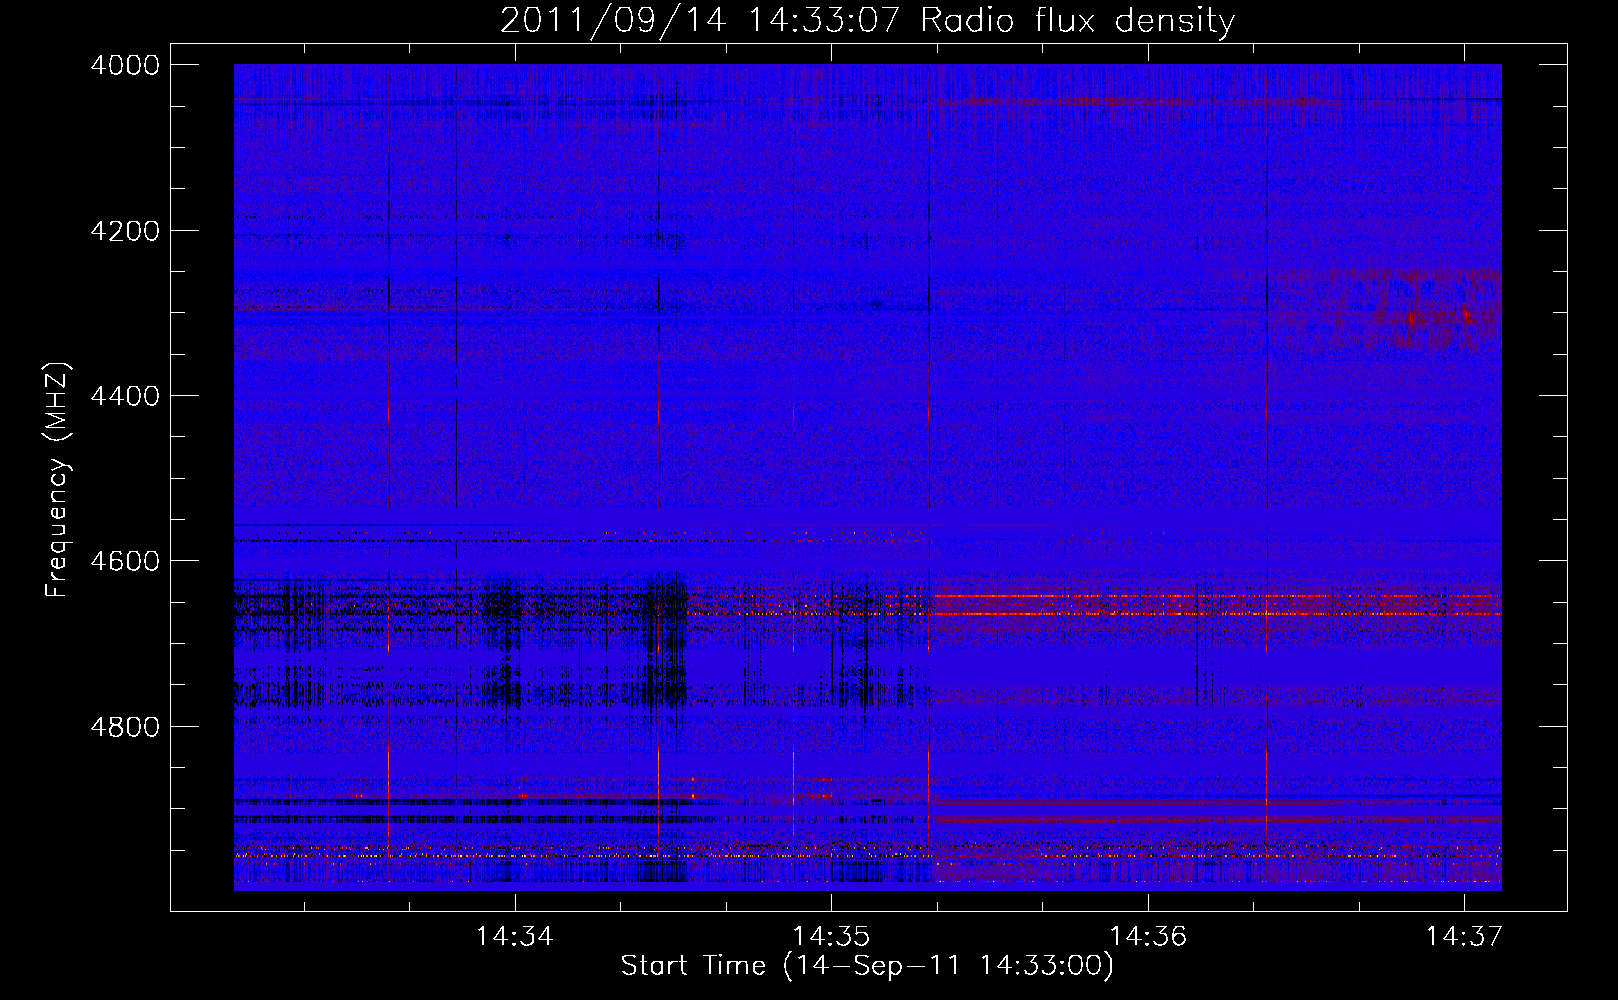The image size is (1618, 1000).
Task: Click the 4200 frequency axis label
Action: click(x=125, y=231)
